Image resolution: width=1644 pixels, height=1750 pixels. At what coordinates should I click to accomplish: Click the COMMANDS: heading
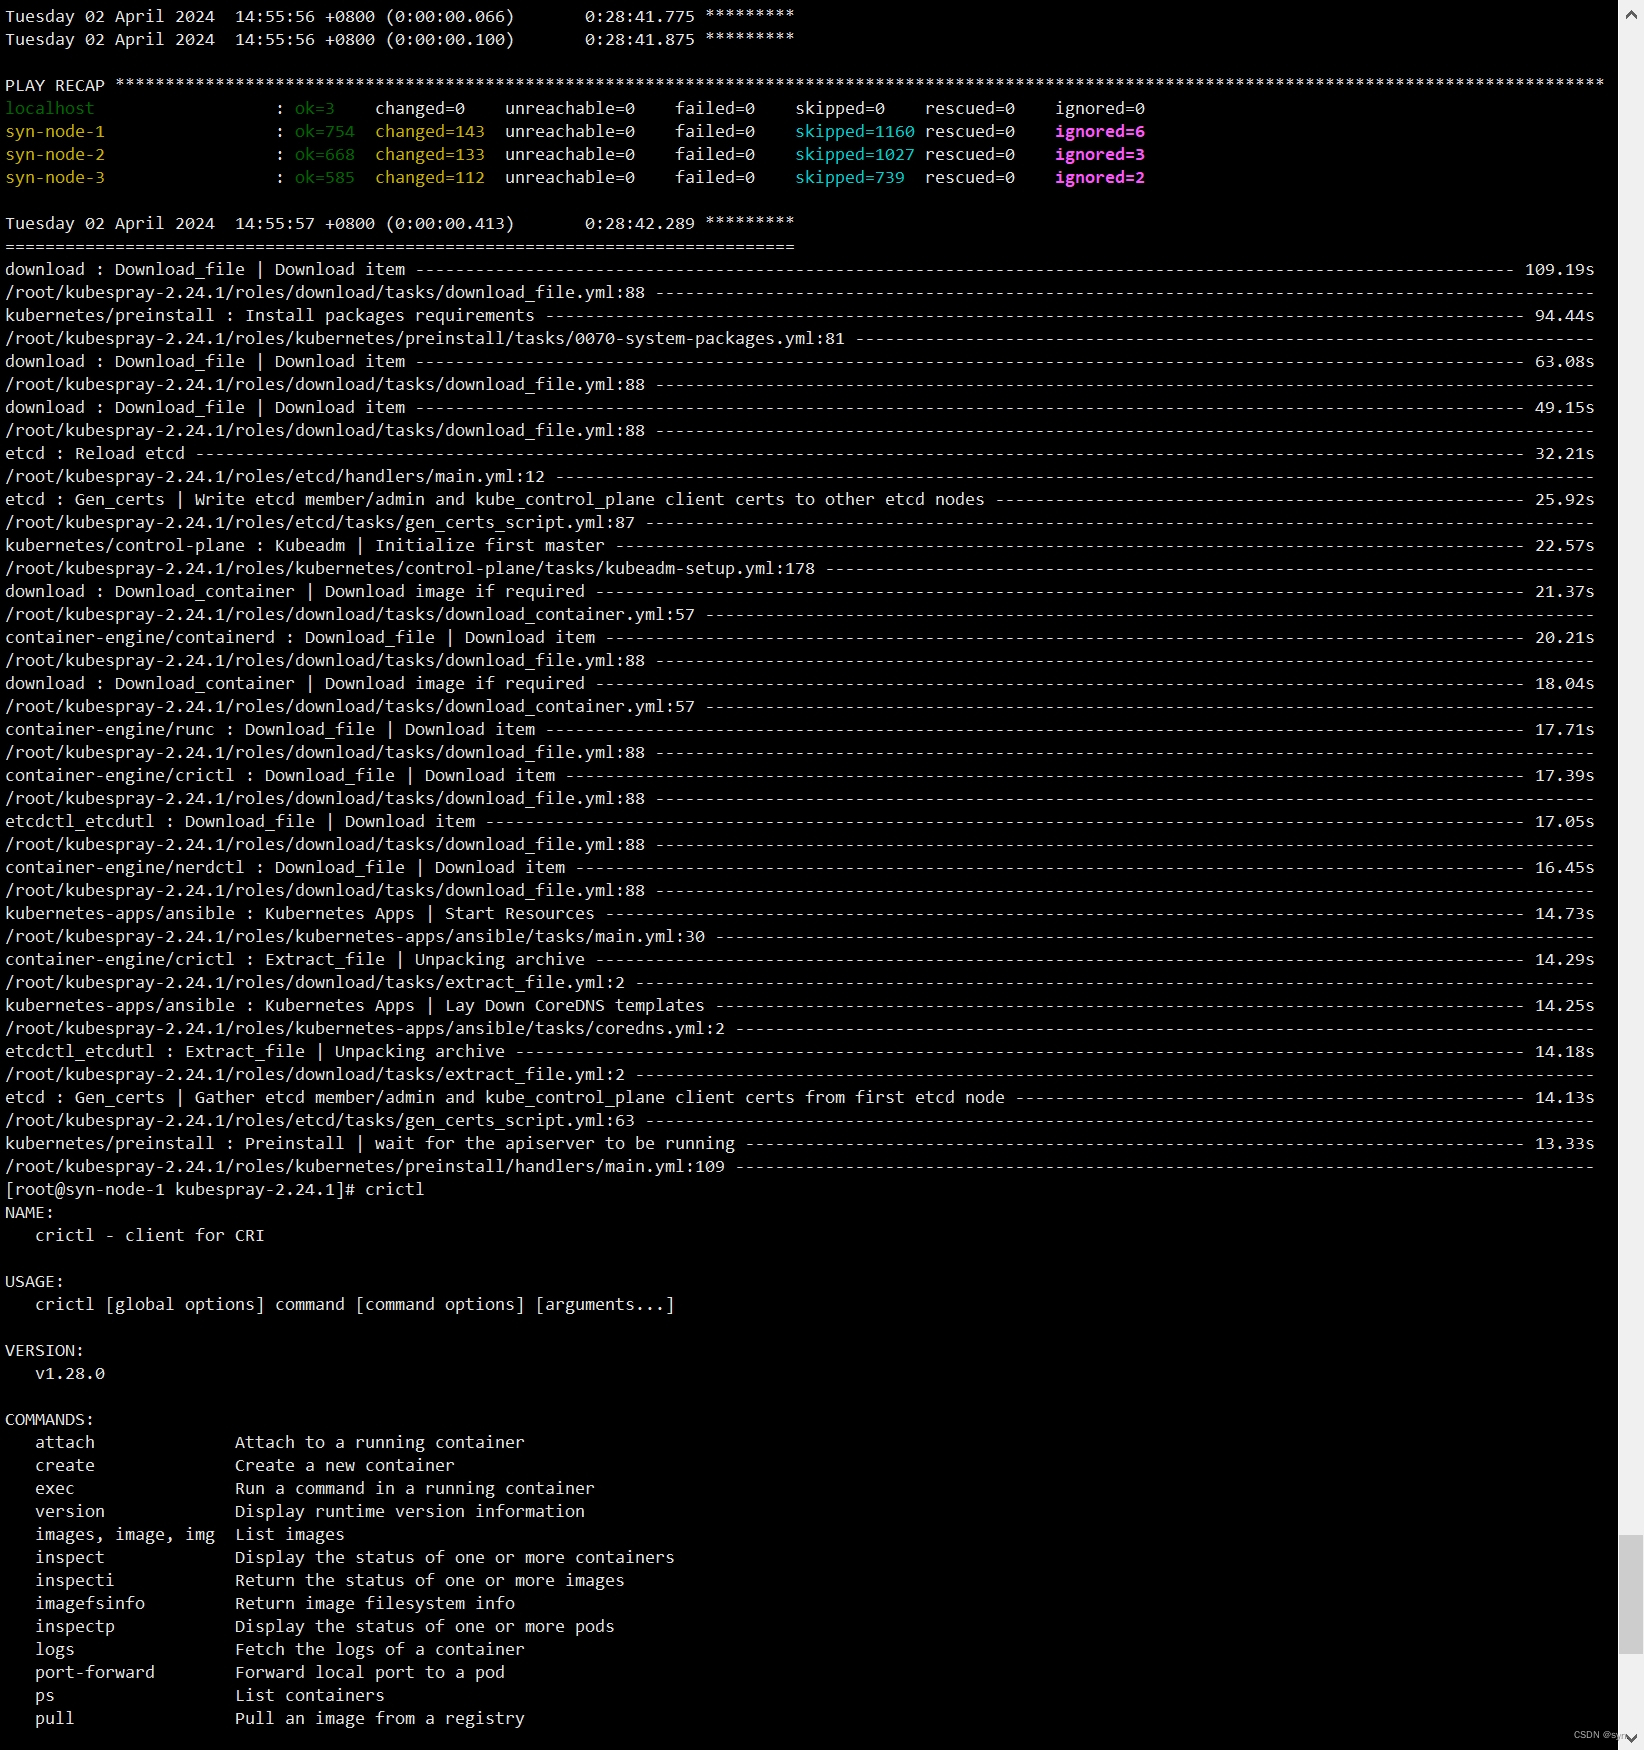coord(50,1419)
